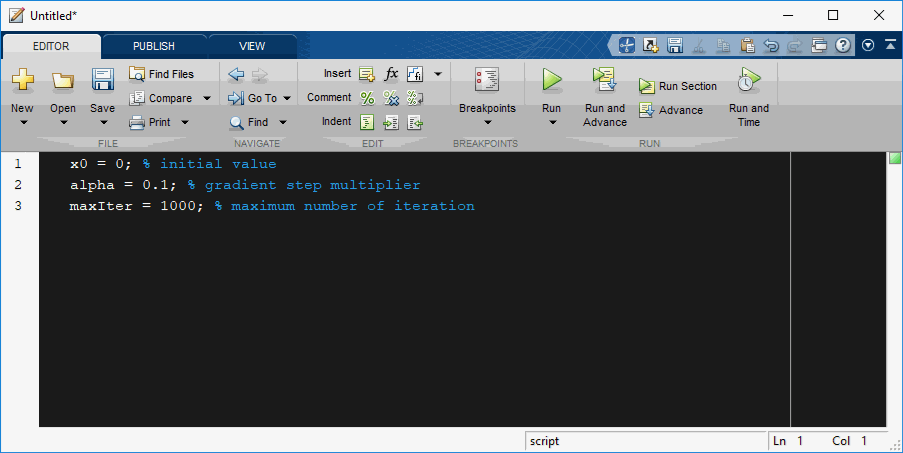
Task: Minimize the toolstrip with the up-arrow icon
Action: (x=890, y=45)
